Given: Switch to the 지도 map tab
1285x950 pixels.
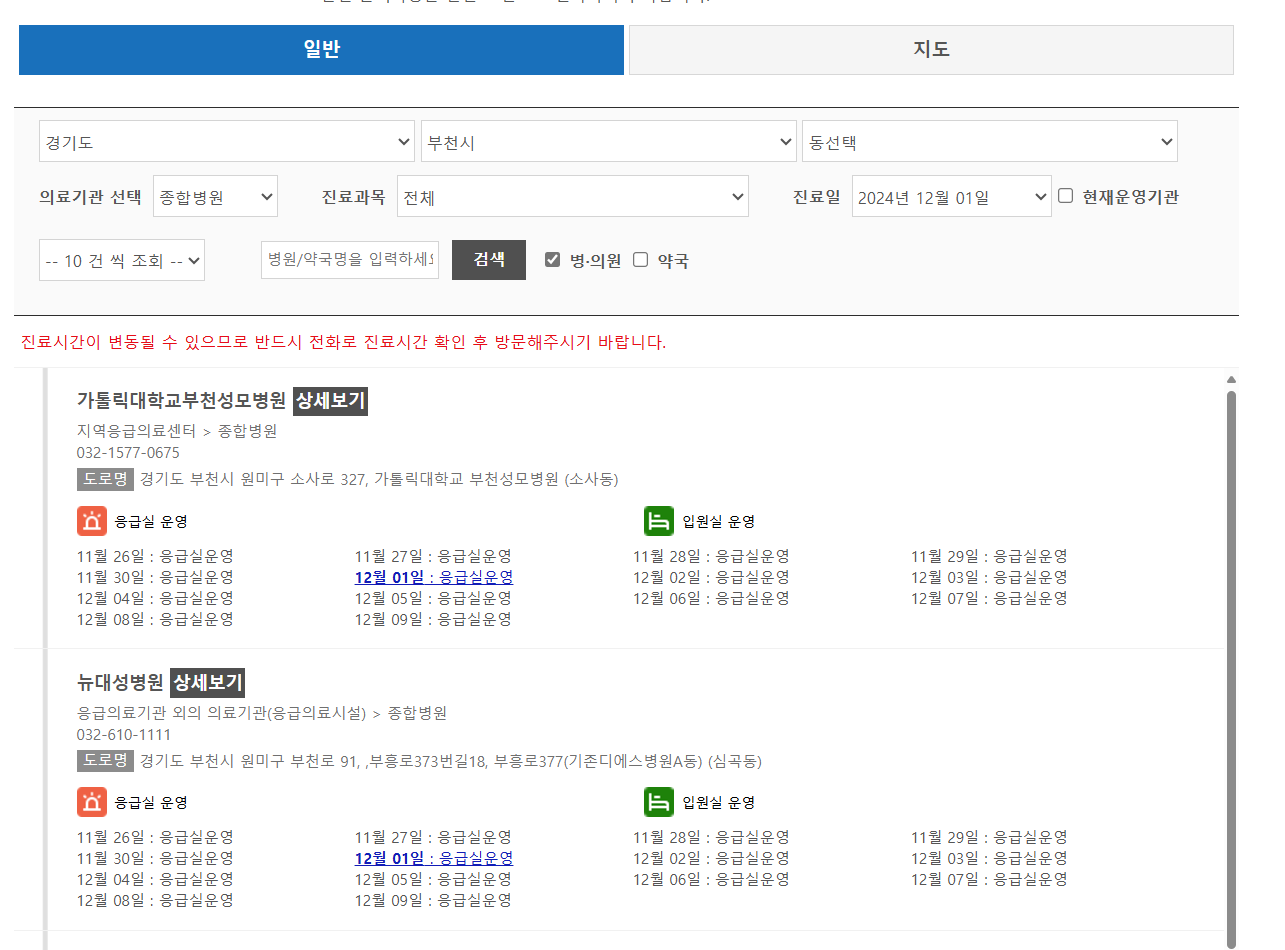Looking at the screenshot, I should [x=931, y=49].
